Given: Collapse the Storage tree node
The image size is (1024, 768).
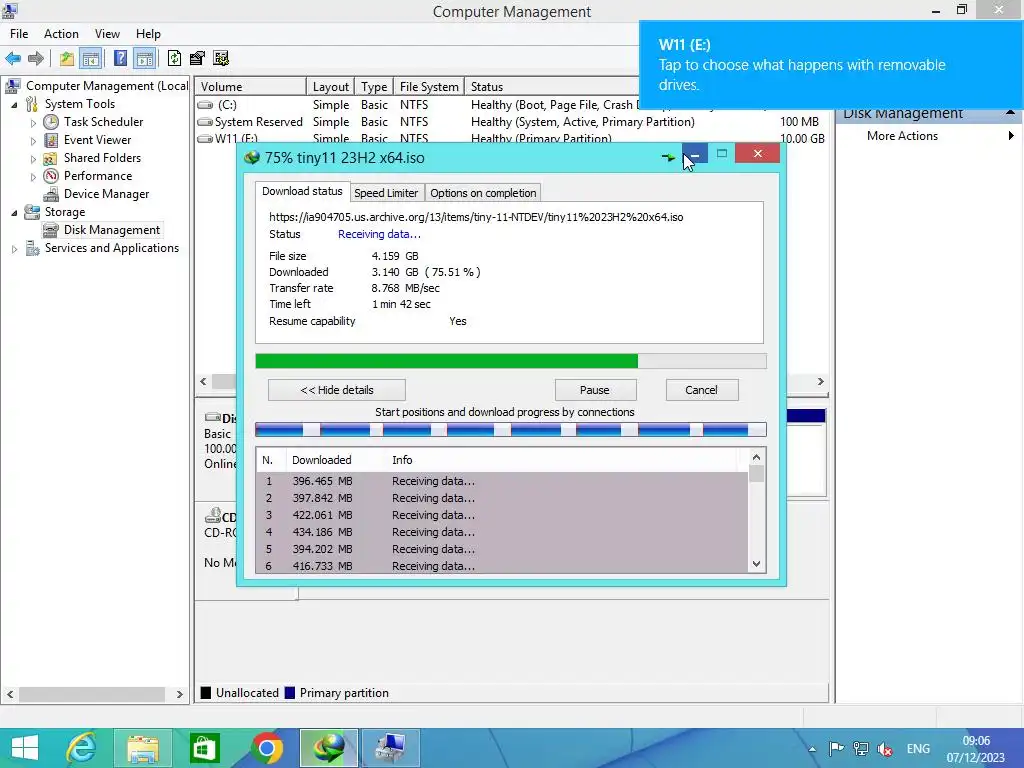Looking at the screenshot, I should coord(14,212).
